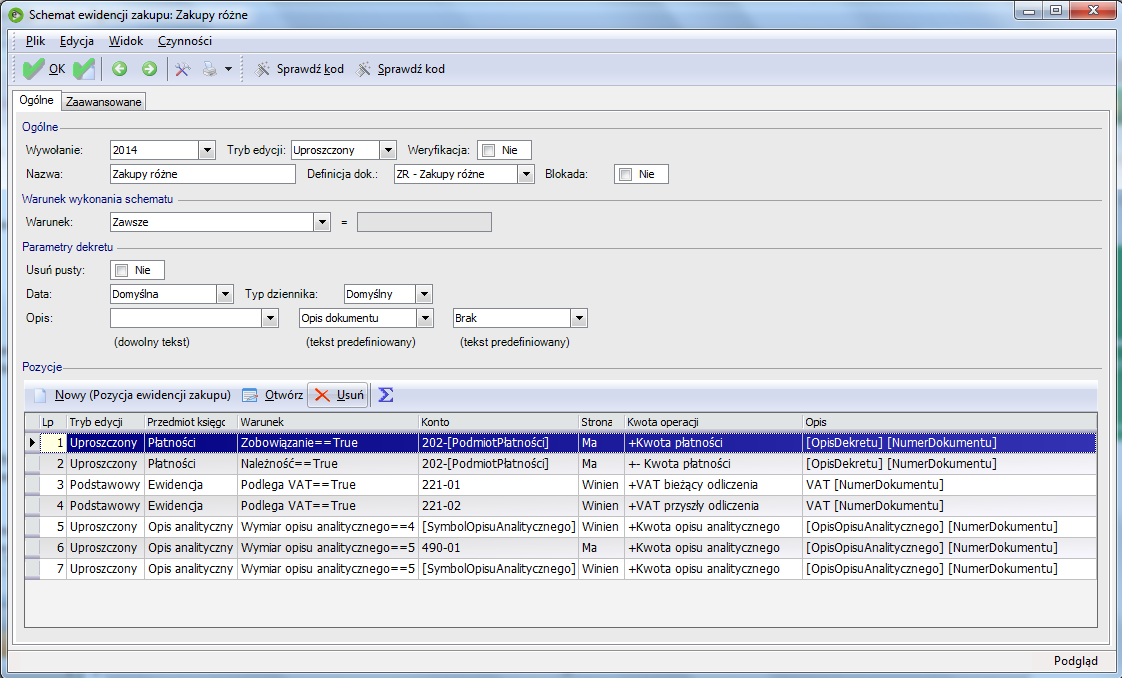1122x678 pixels.
Task: Open the Wywołanie 2014 dropdown
Action: click(x=207, y=150)
